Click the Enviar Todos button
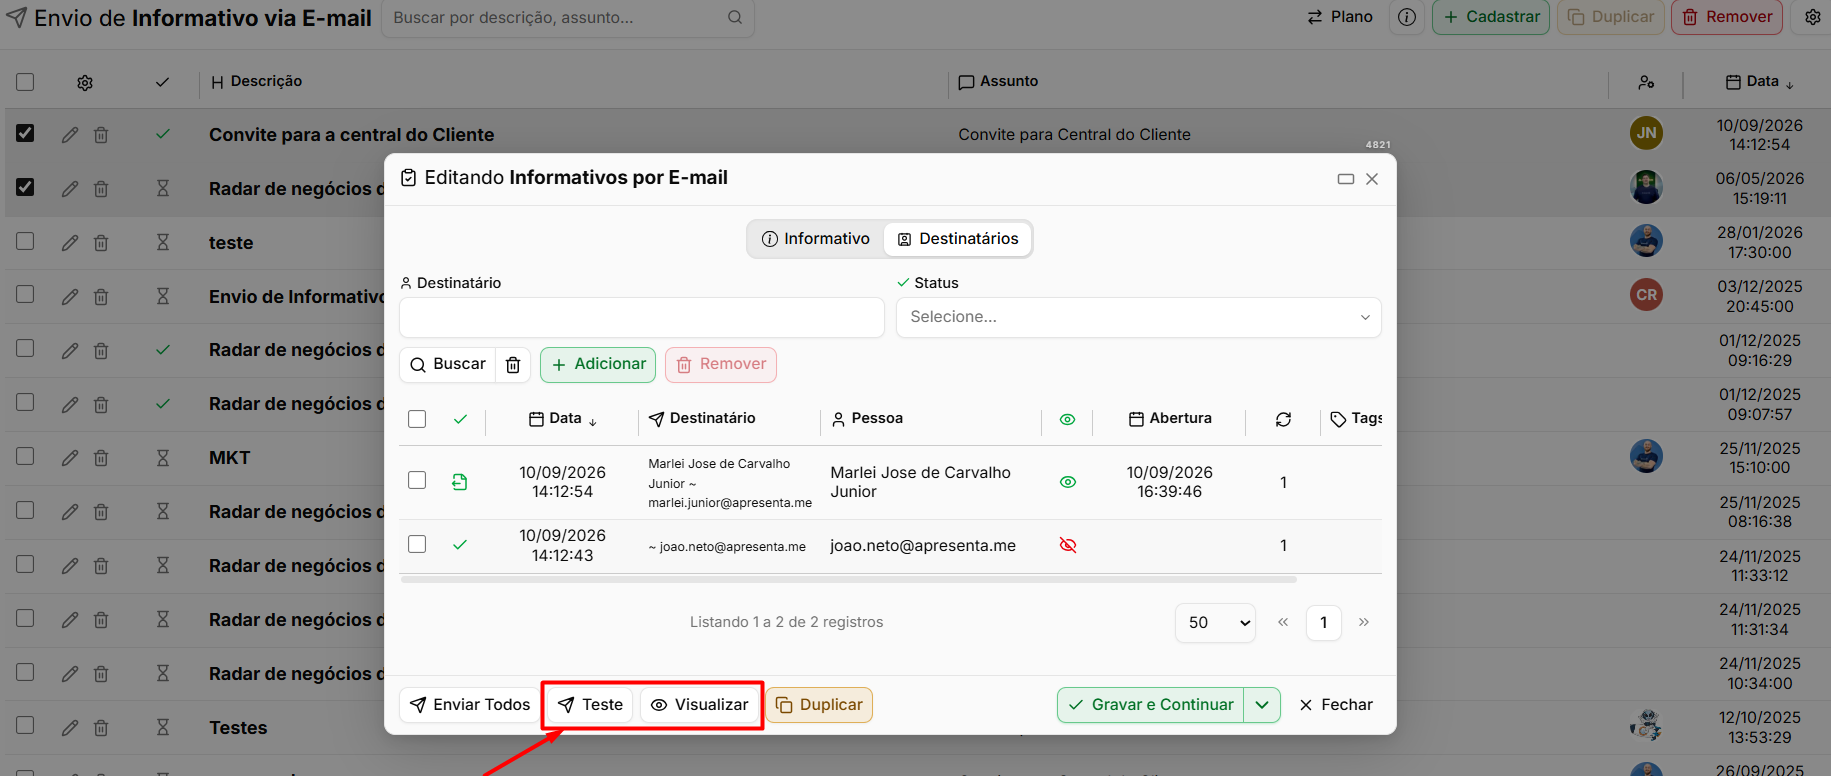This screenshot has width=1831, height=776. tap(470, 705)
